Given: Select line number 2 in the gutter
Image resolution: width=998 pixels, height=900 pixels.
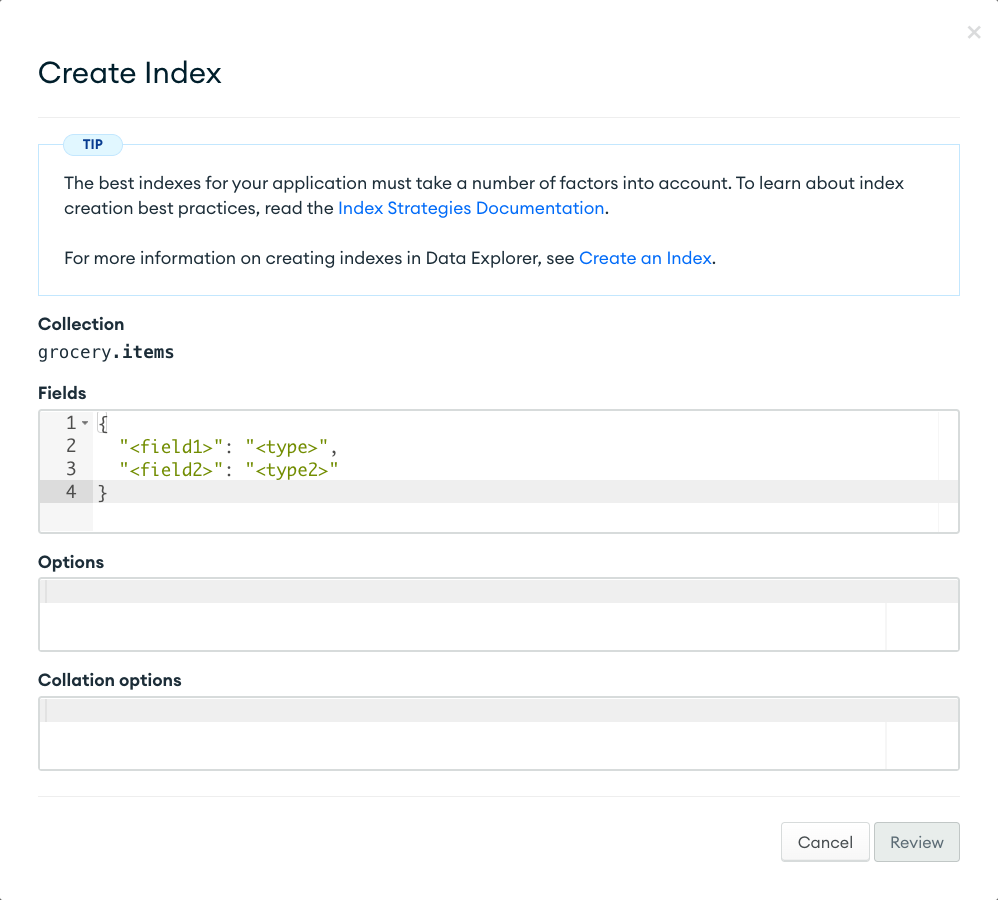Looking at the screenshot, I should (x=71, y=446).
